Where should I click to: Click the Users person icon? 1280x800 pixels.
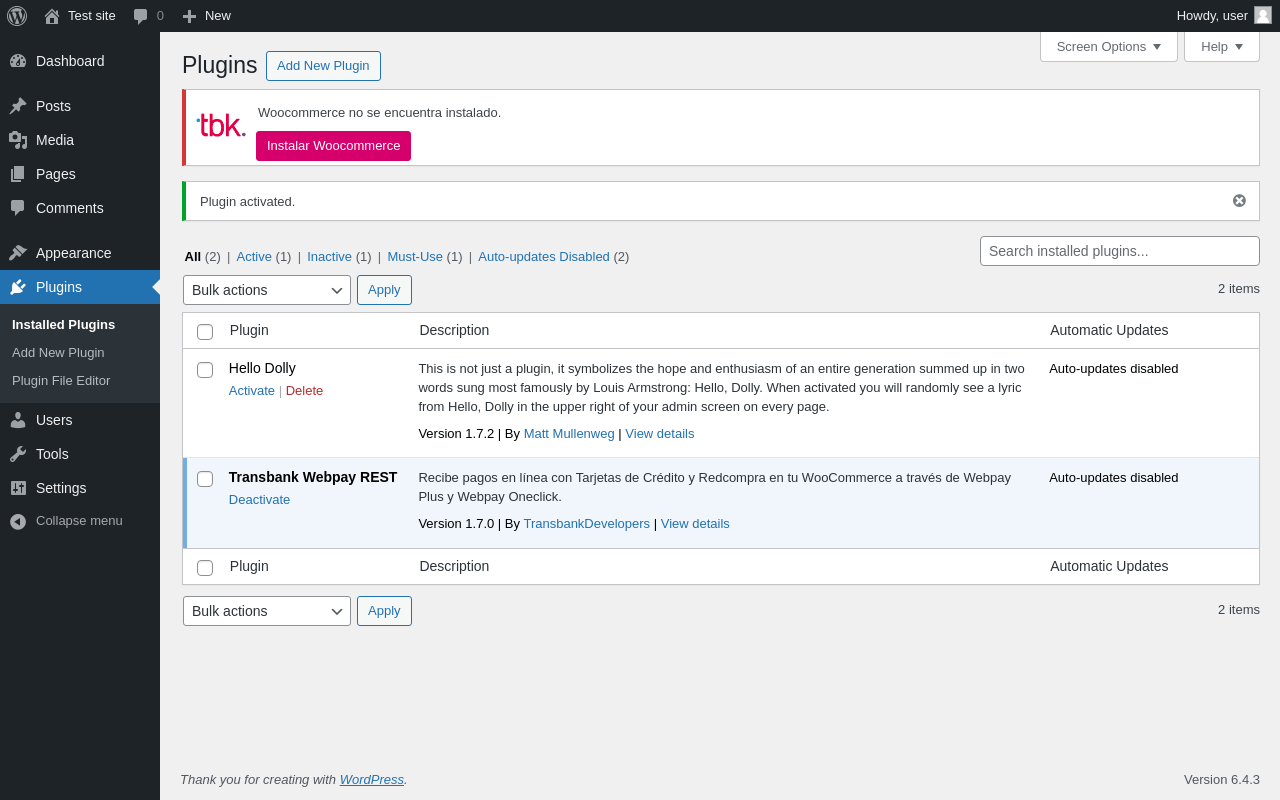(x=18, y=420)
